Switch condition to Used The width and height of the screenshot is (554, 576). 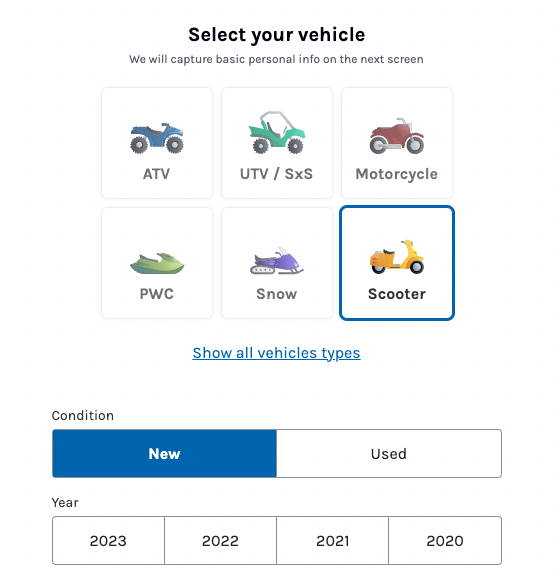(389, 454)
